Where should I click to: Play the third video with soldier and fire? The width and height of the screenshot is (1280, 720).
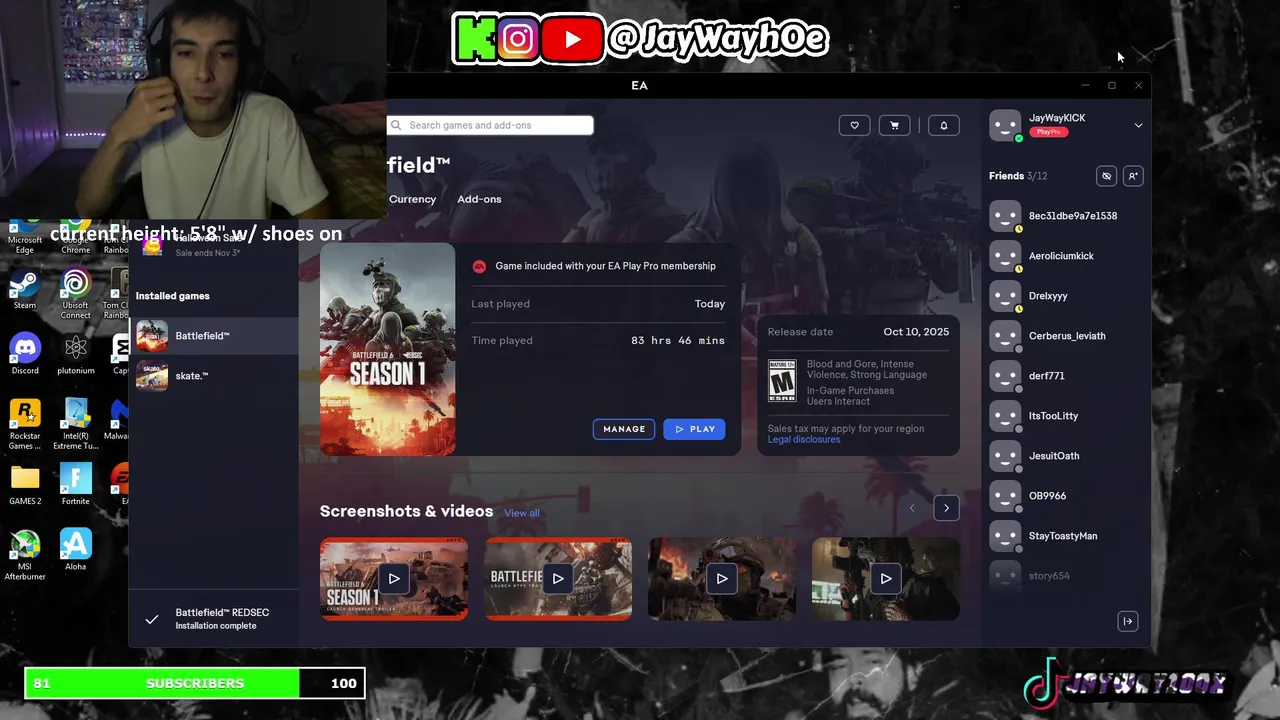(722, 579)
